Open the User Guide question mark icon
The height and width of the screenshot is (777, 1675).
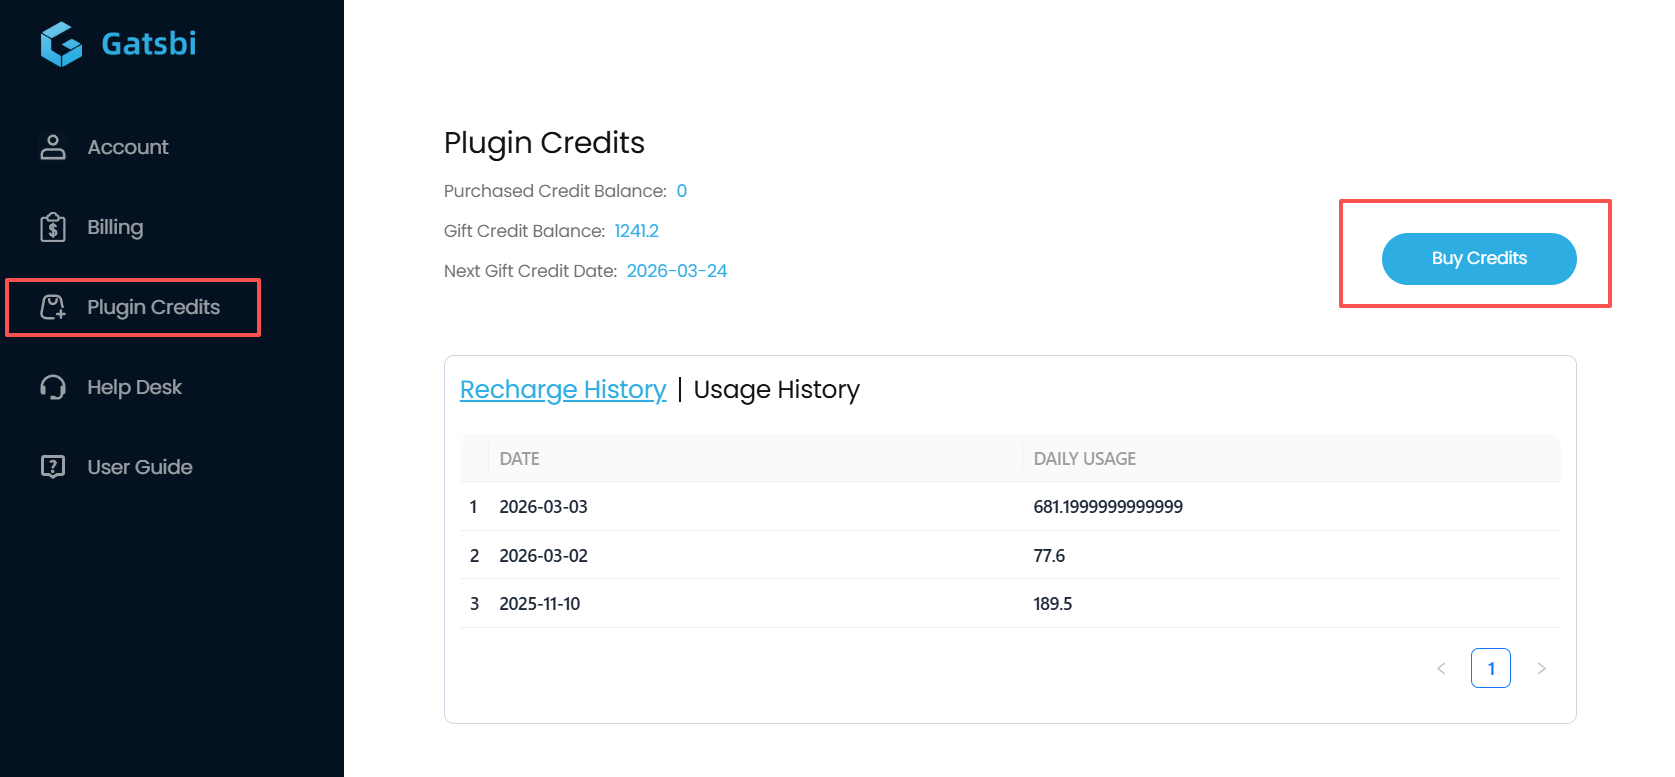coord(52,467)
